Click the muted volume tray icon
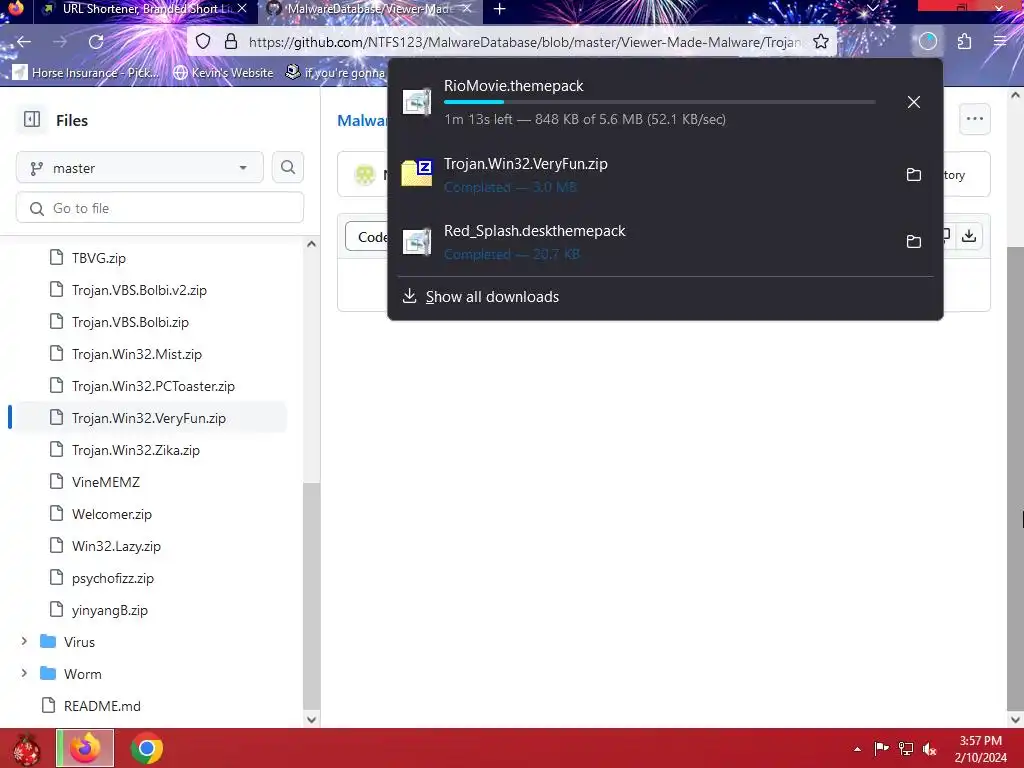This screenshot has height=768, width=1024. pyautogui.click(x=930, y=748)
